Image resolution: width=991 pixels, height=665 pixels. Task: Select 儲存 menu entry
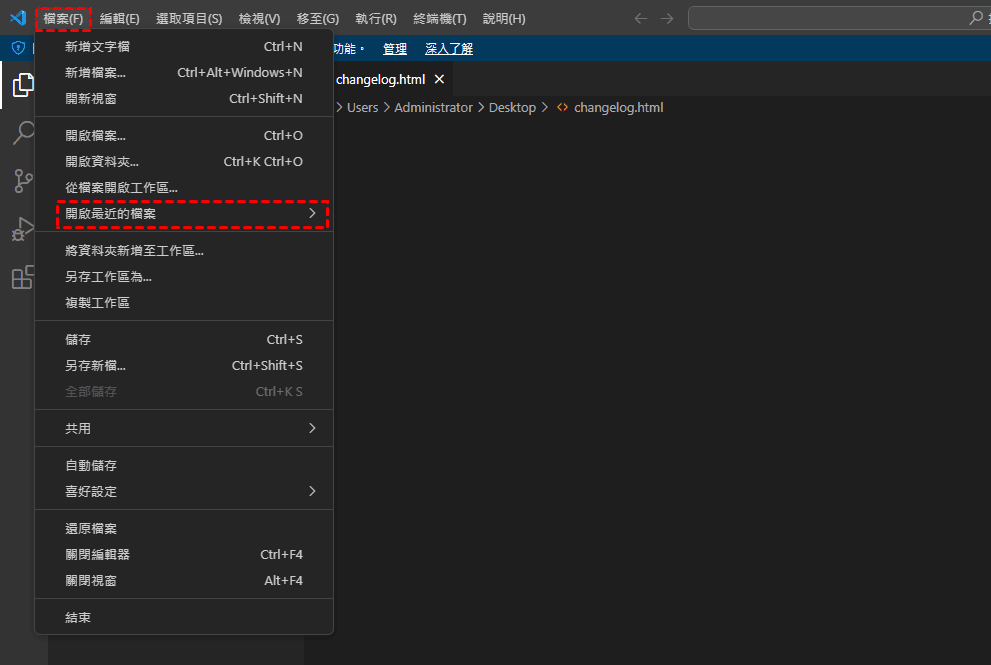[x=184, y=340]
